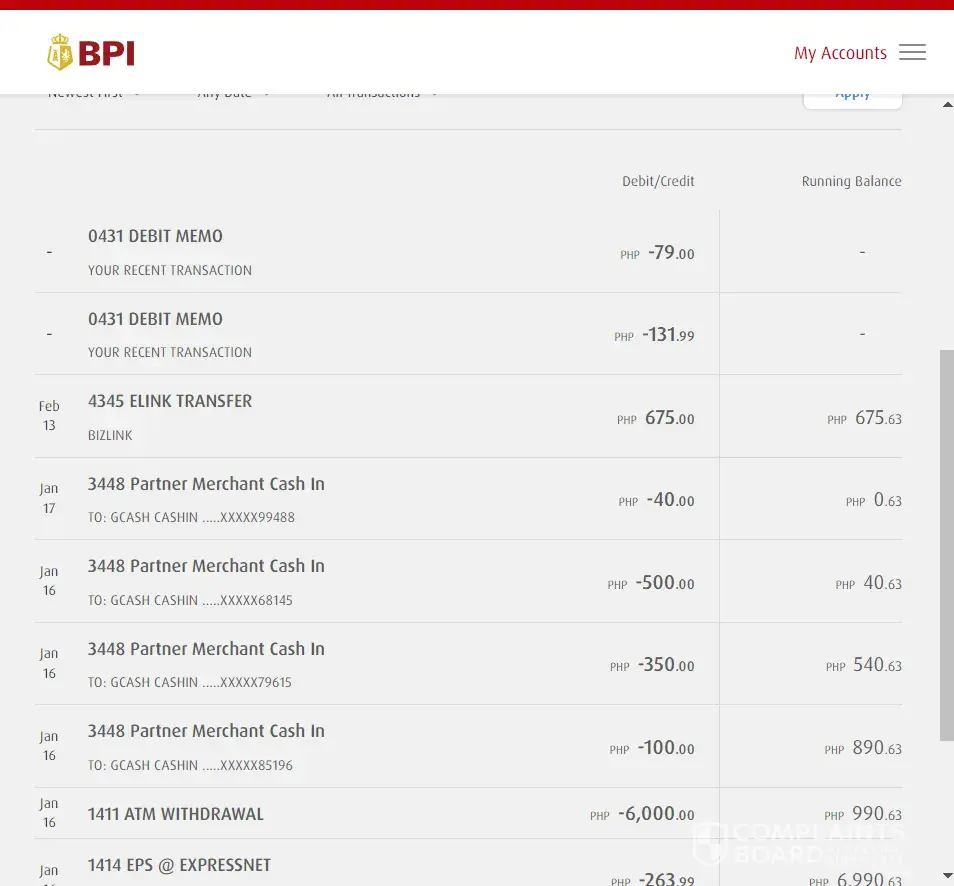This screenshot has height=886, width=954.
Task: Click the Debit/Credit column header
Action: pos(658,181)
